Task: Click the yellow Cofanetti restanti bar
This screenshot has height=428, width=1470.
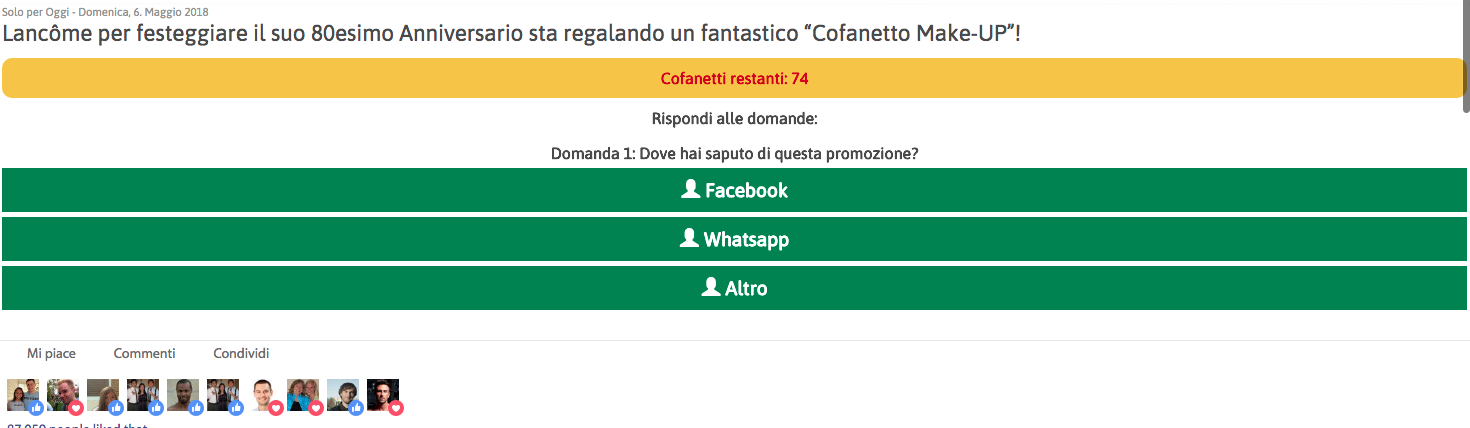Action: point(734,78)
